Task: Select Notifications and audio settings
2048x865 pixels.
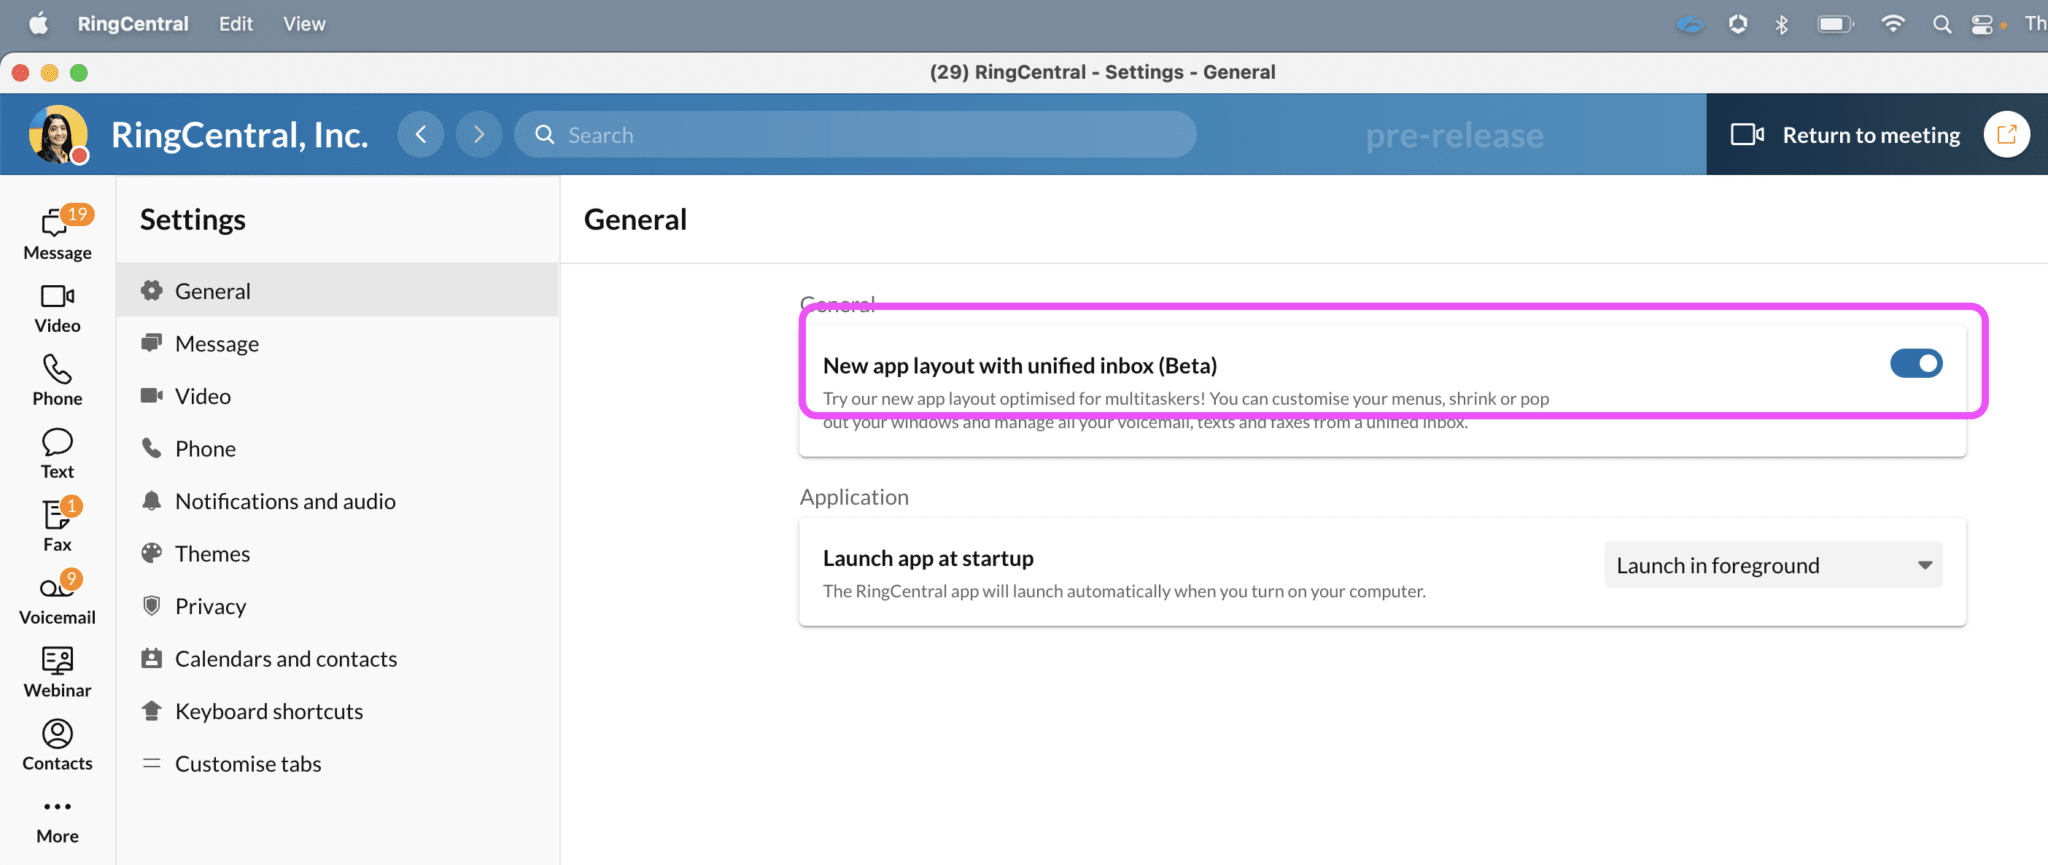Action: click(285, 501)
